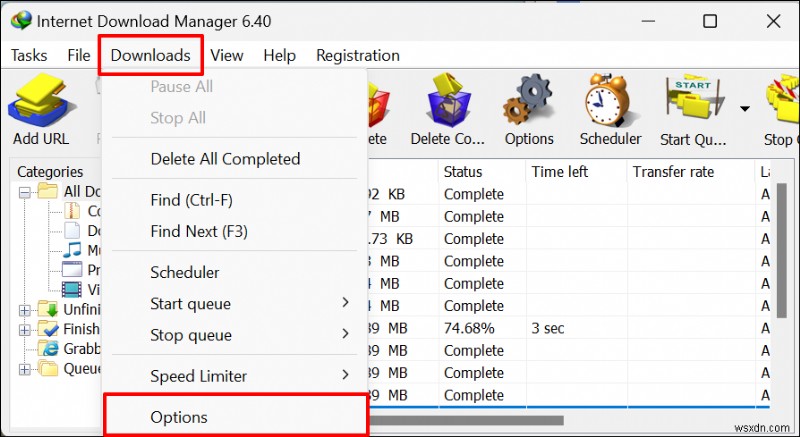Click the Downloads menu
This screenshot has height=437, width=800.
[151, 55]
